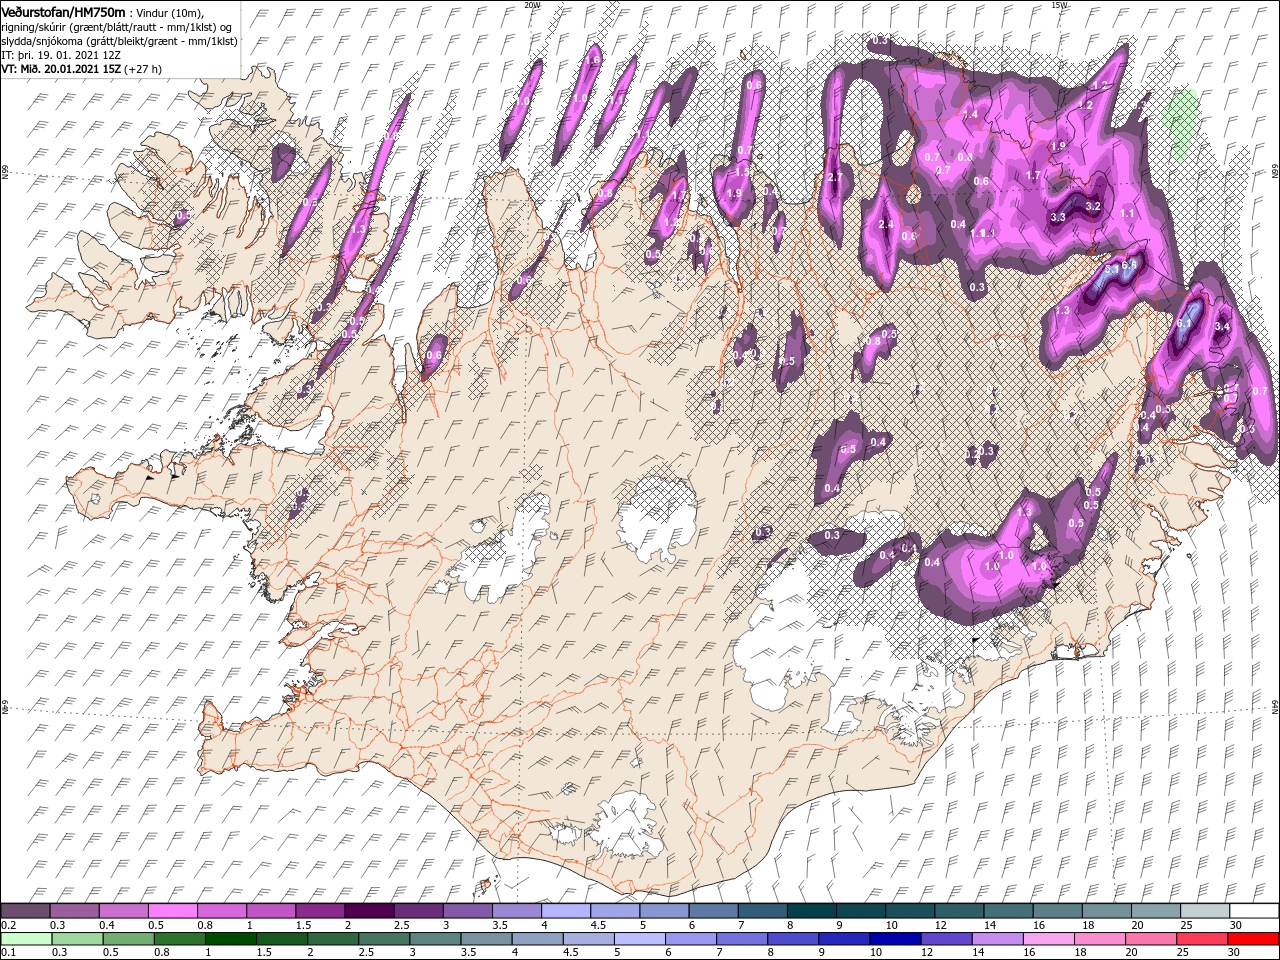1280x960 pixels.
Task: Select the red bottom legend swatch after 30
Action: (1253, 938)
